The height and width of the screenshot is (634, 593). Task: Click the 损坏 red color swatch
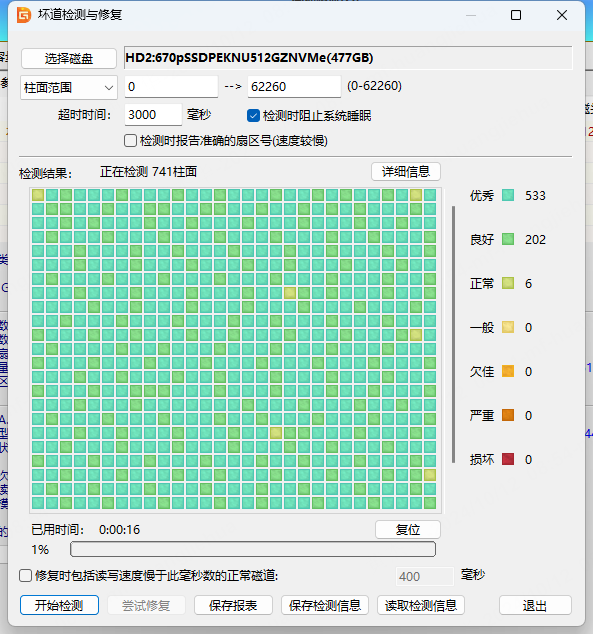(x=508, y=459)
